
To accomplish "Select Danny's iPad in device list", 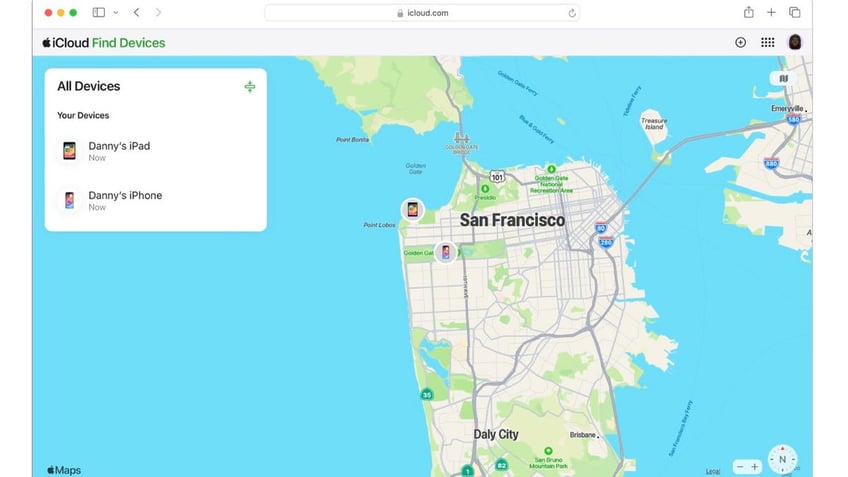I will [x=156, y=151].
